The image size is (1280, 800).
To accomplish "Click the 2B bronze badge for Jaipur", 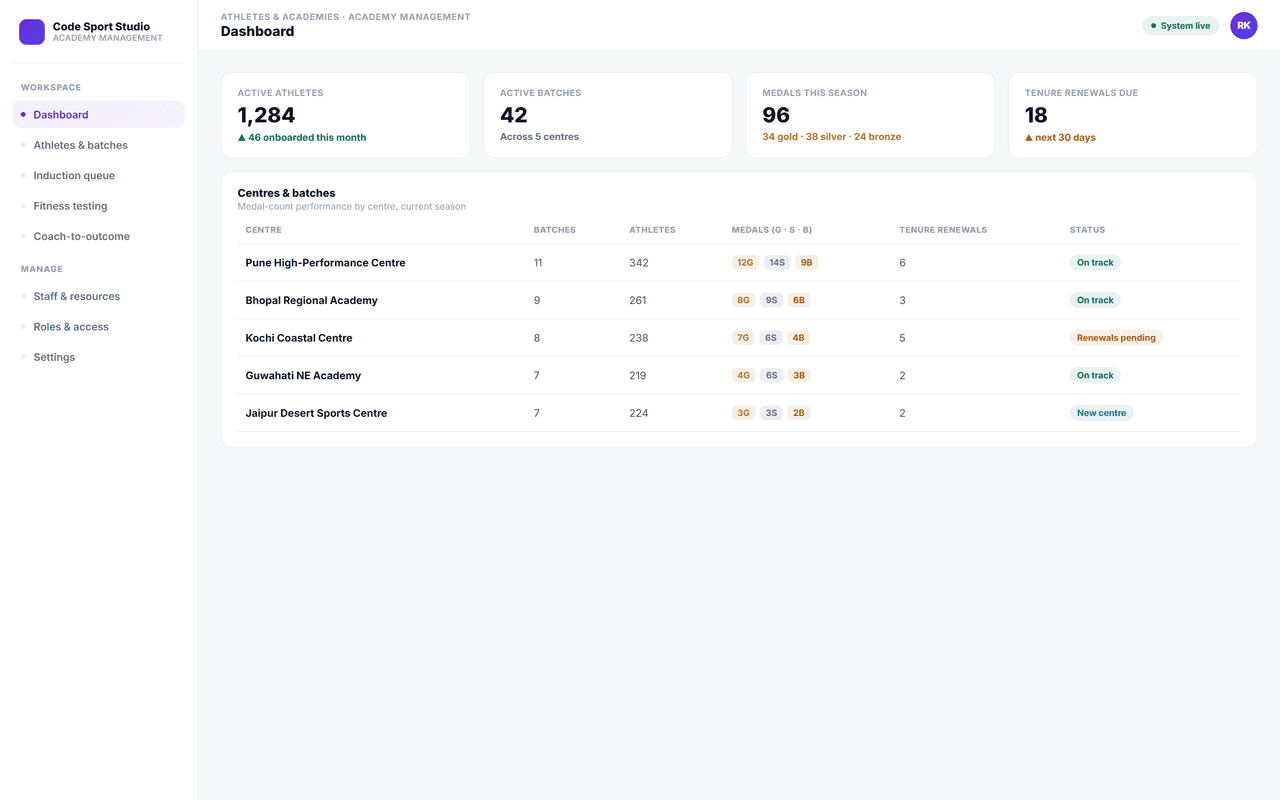I will [798, 413].
